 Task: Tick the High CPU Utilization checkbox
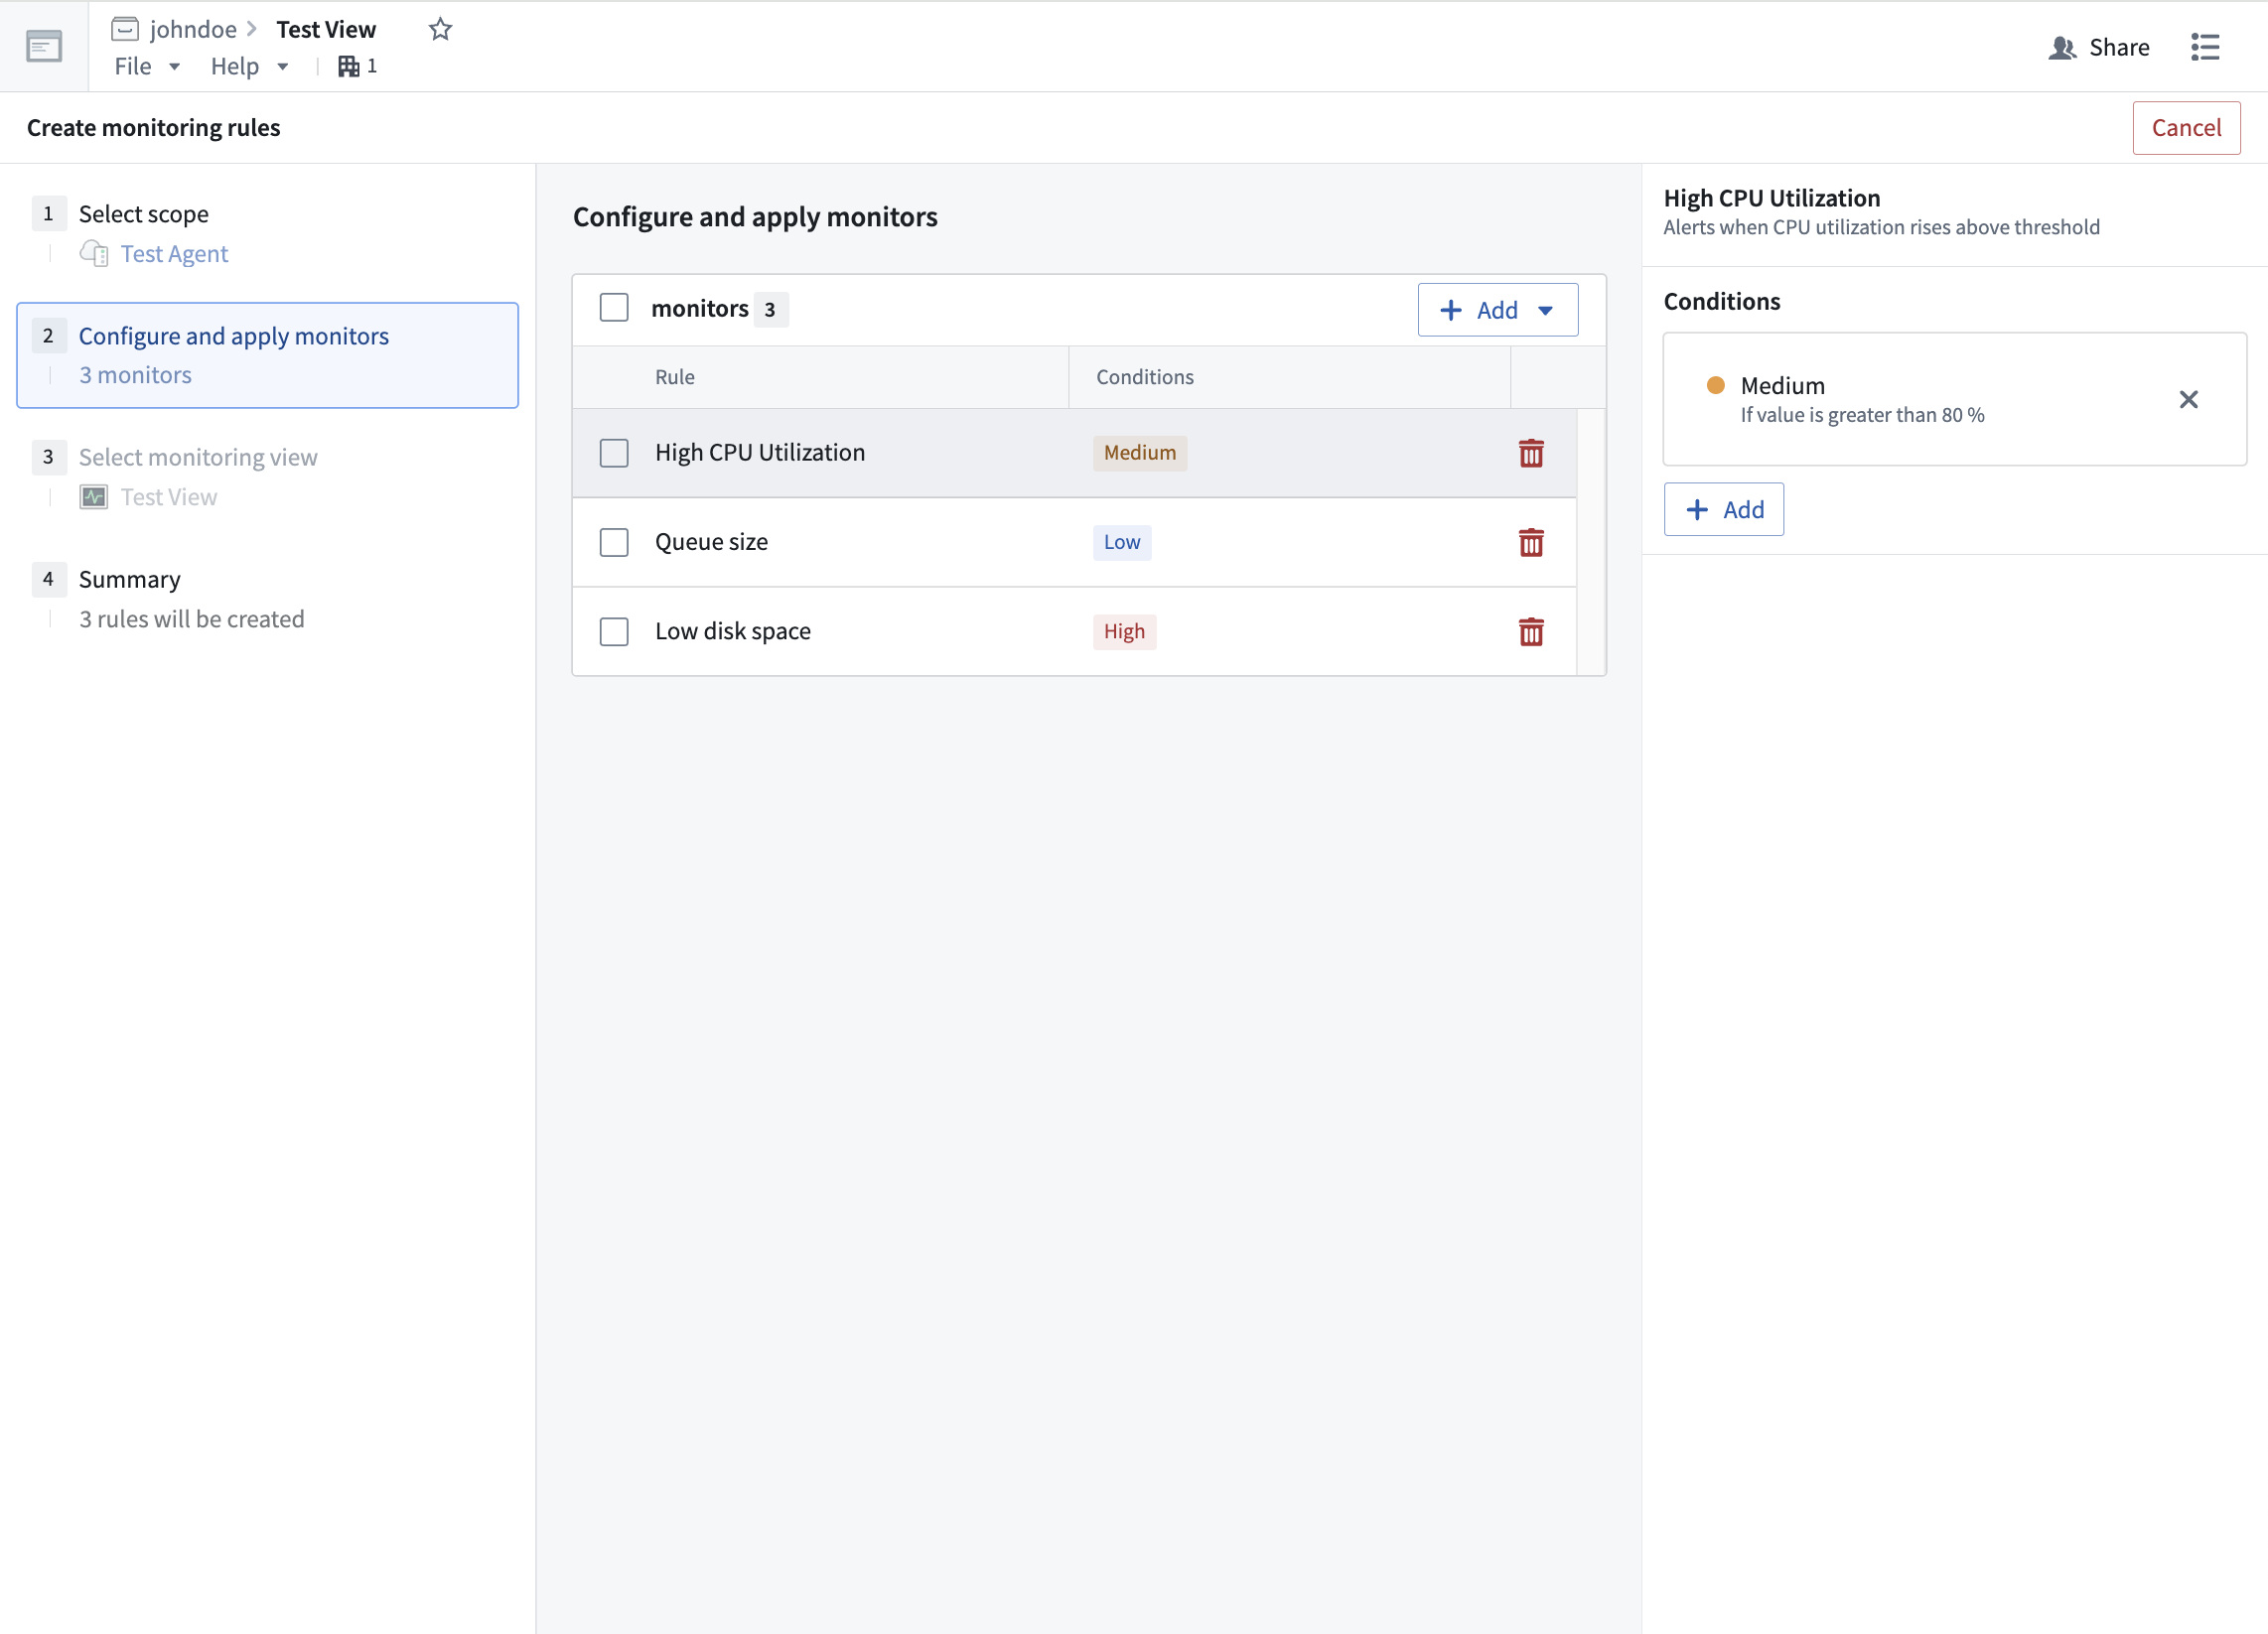(614, 453)
